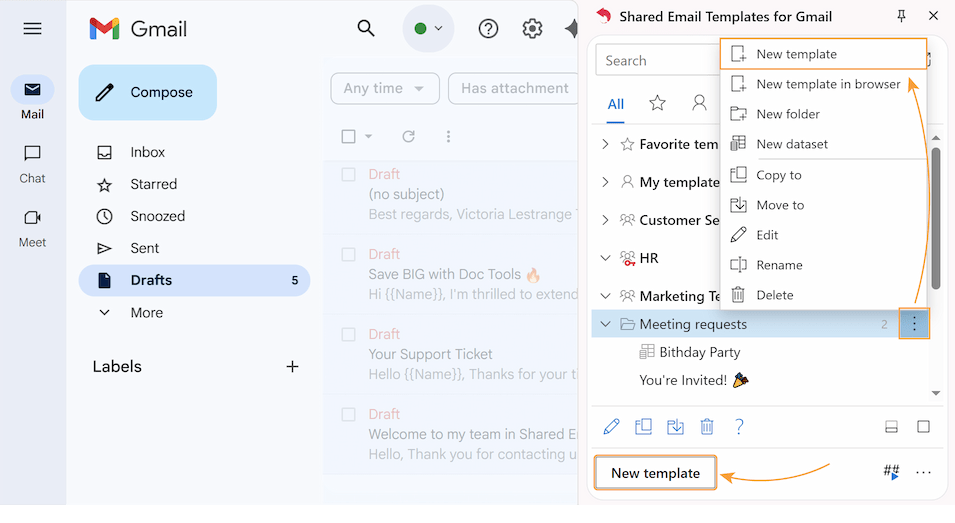Viewport: 955px width, 523px height.
Task: Choose Delete in context menu
Action: (x=823, y=295)
